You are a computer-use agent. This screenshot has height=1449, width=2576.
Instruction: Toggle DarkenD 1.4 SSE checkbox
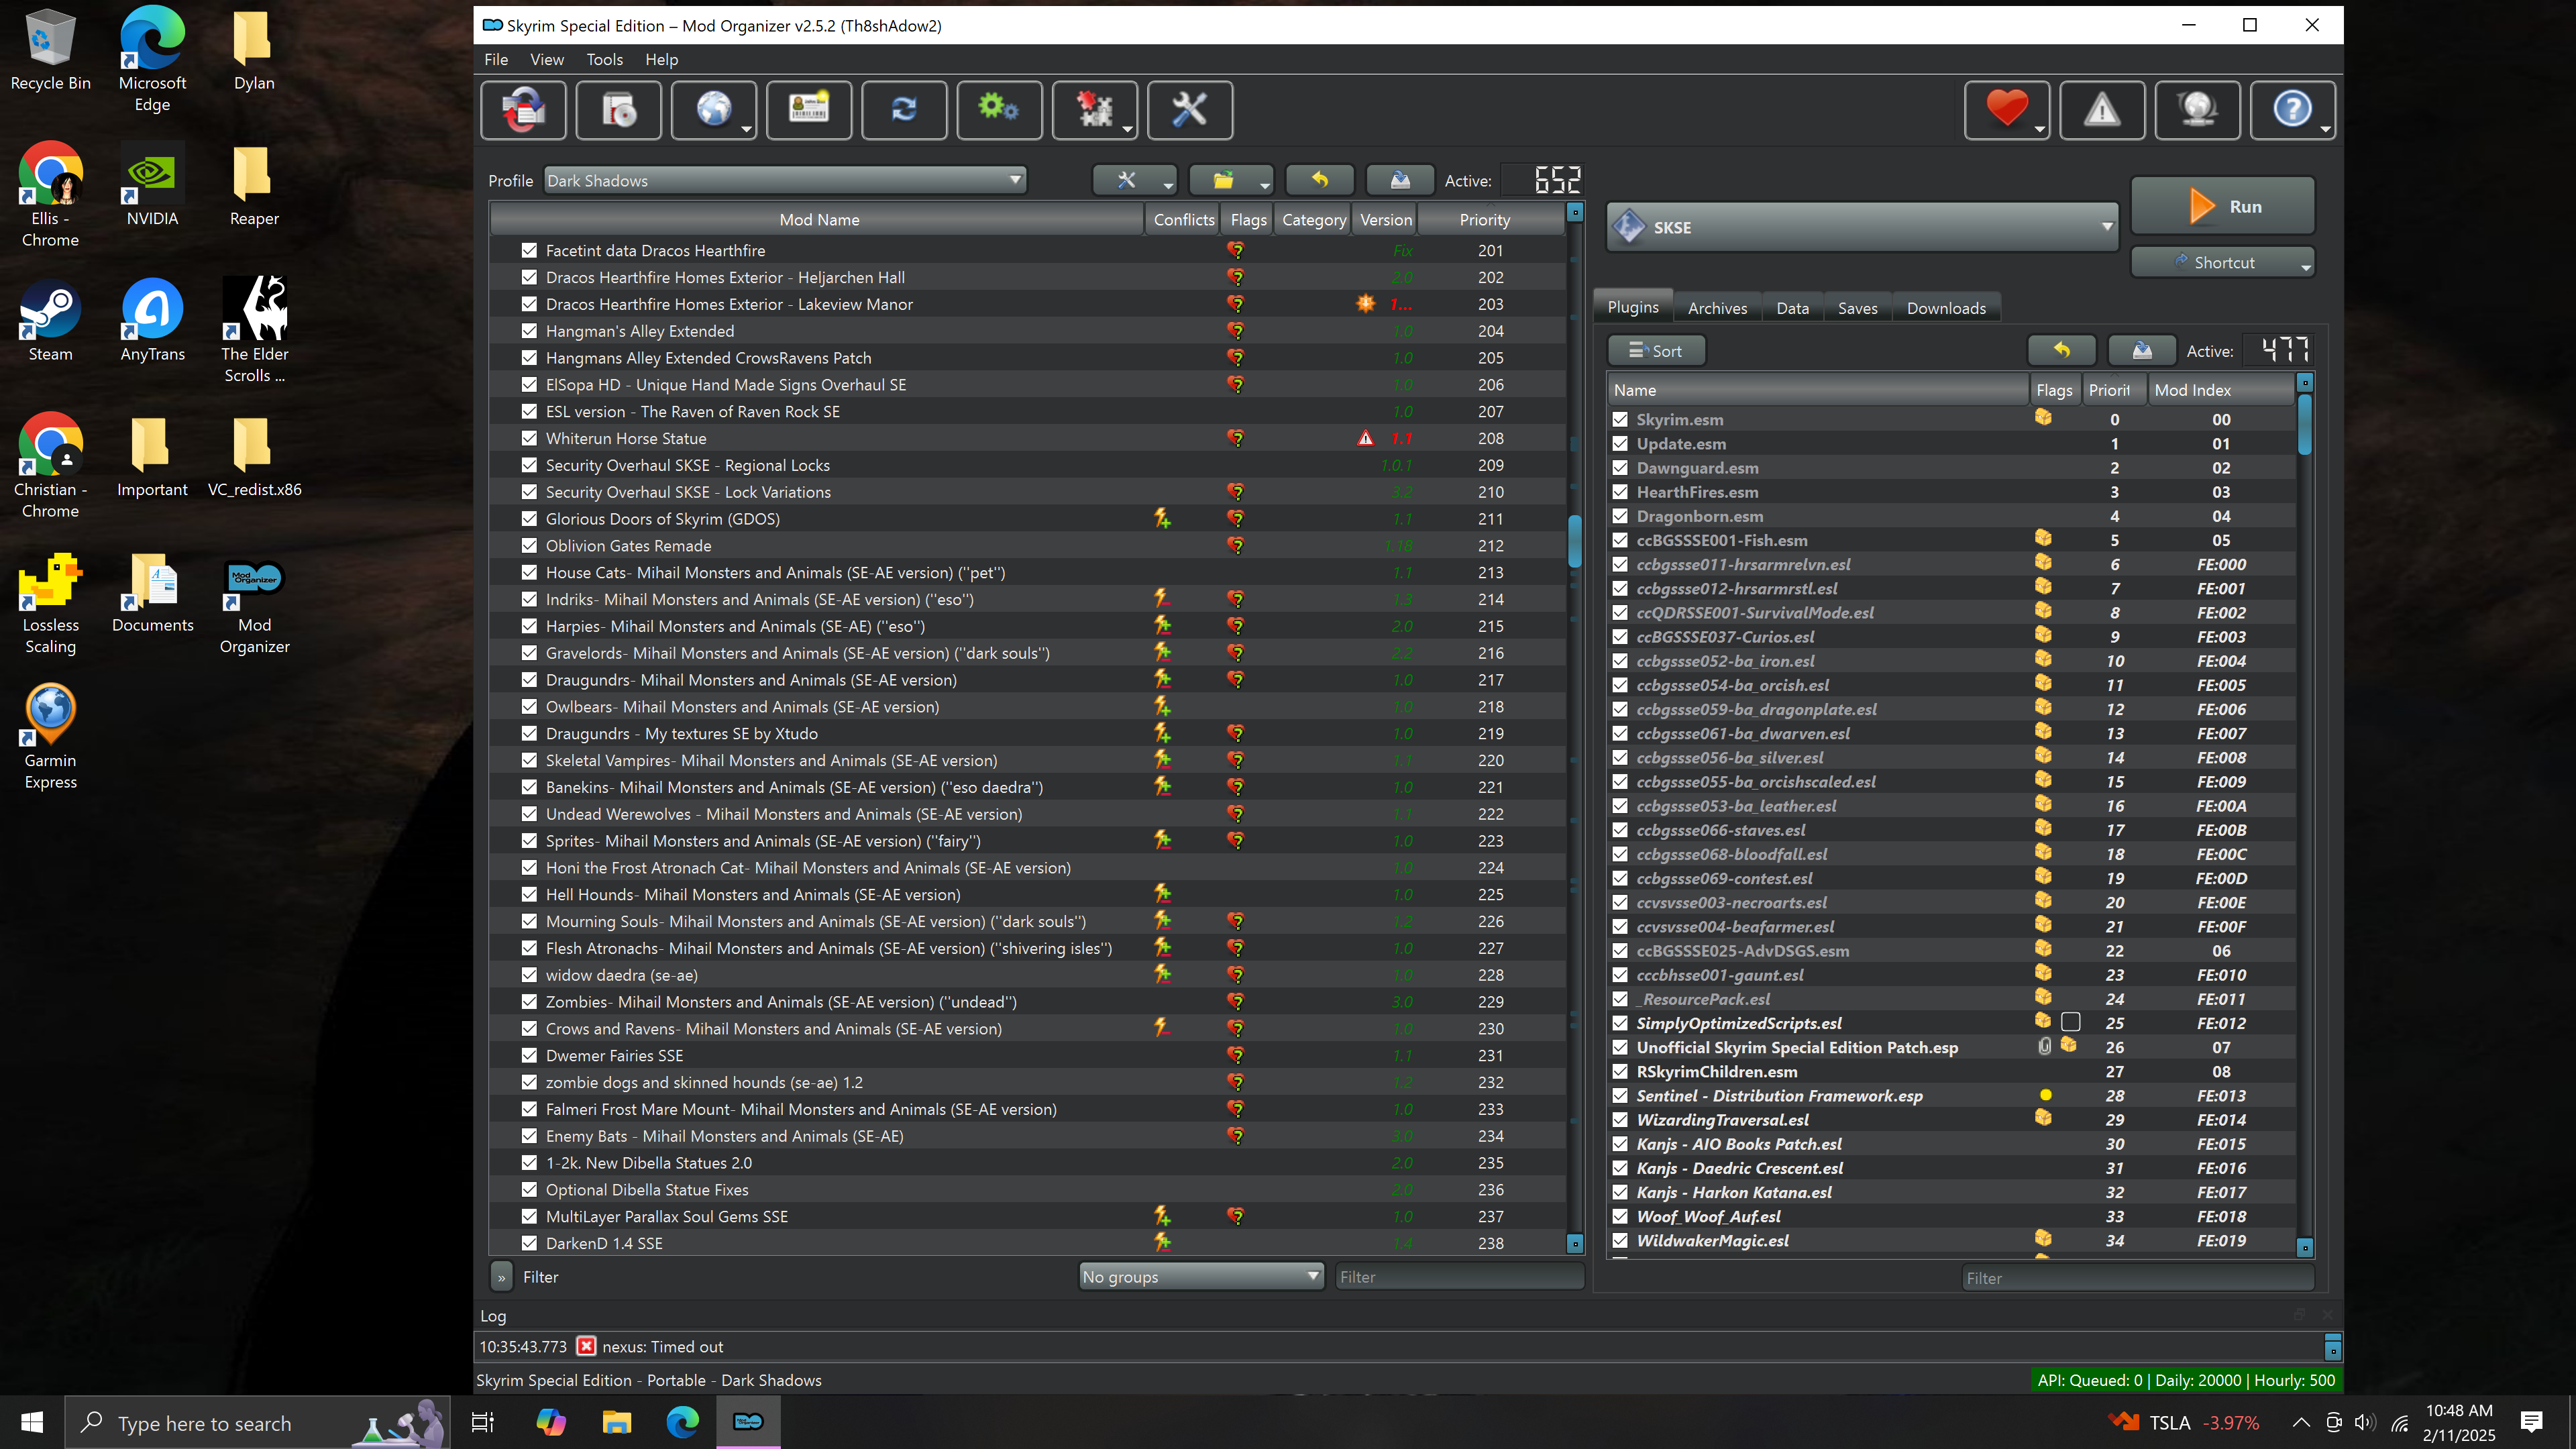coord(529,1243)
